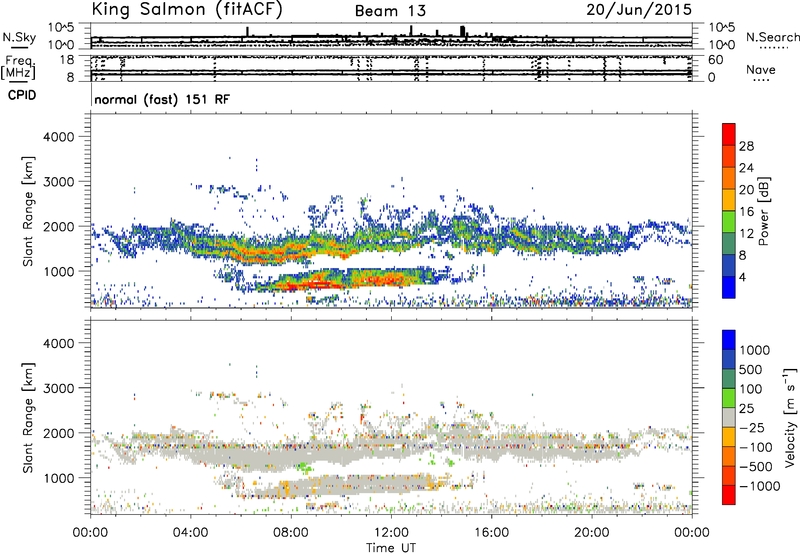Click the Time UT axis label

point(391,548)
